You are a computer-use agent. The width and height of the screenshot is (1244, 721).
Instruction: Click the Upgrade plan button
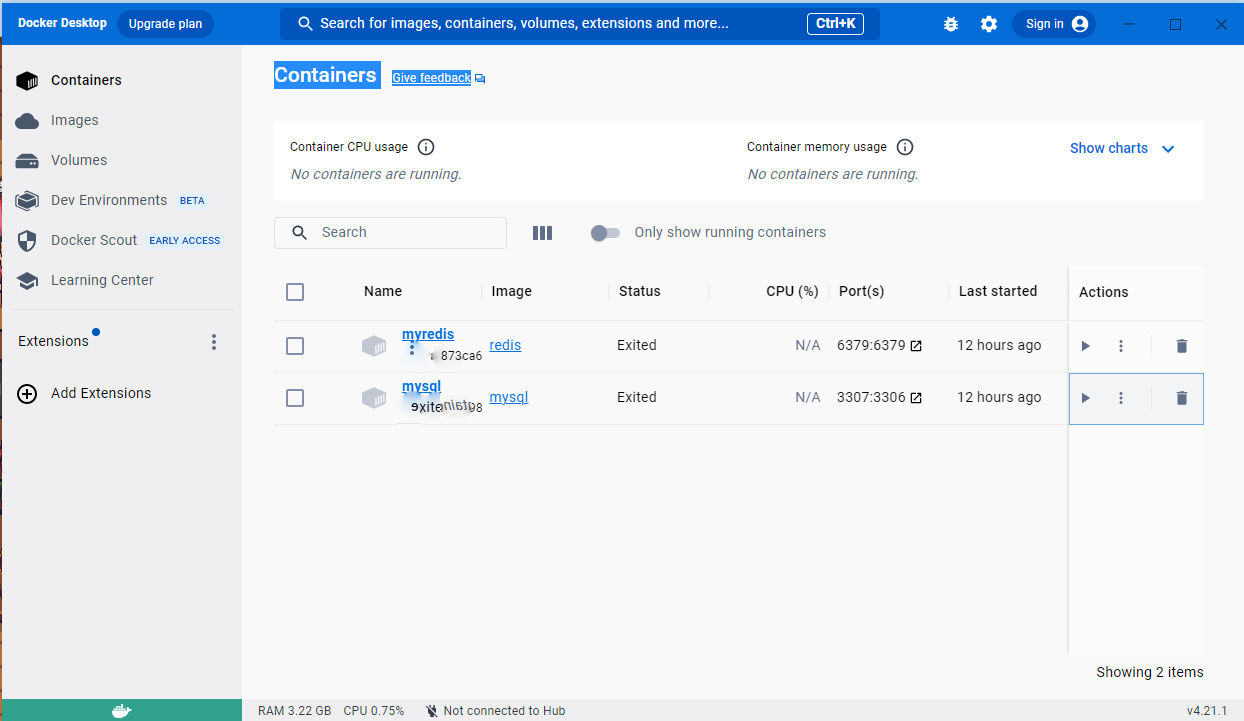(x=165, y=24)
